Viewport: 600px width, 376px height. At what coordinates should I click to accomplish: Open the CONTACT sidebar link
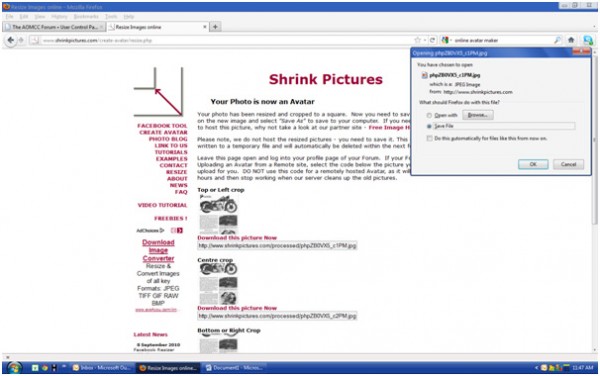173,165
